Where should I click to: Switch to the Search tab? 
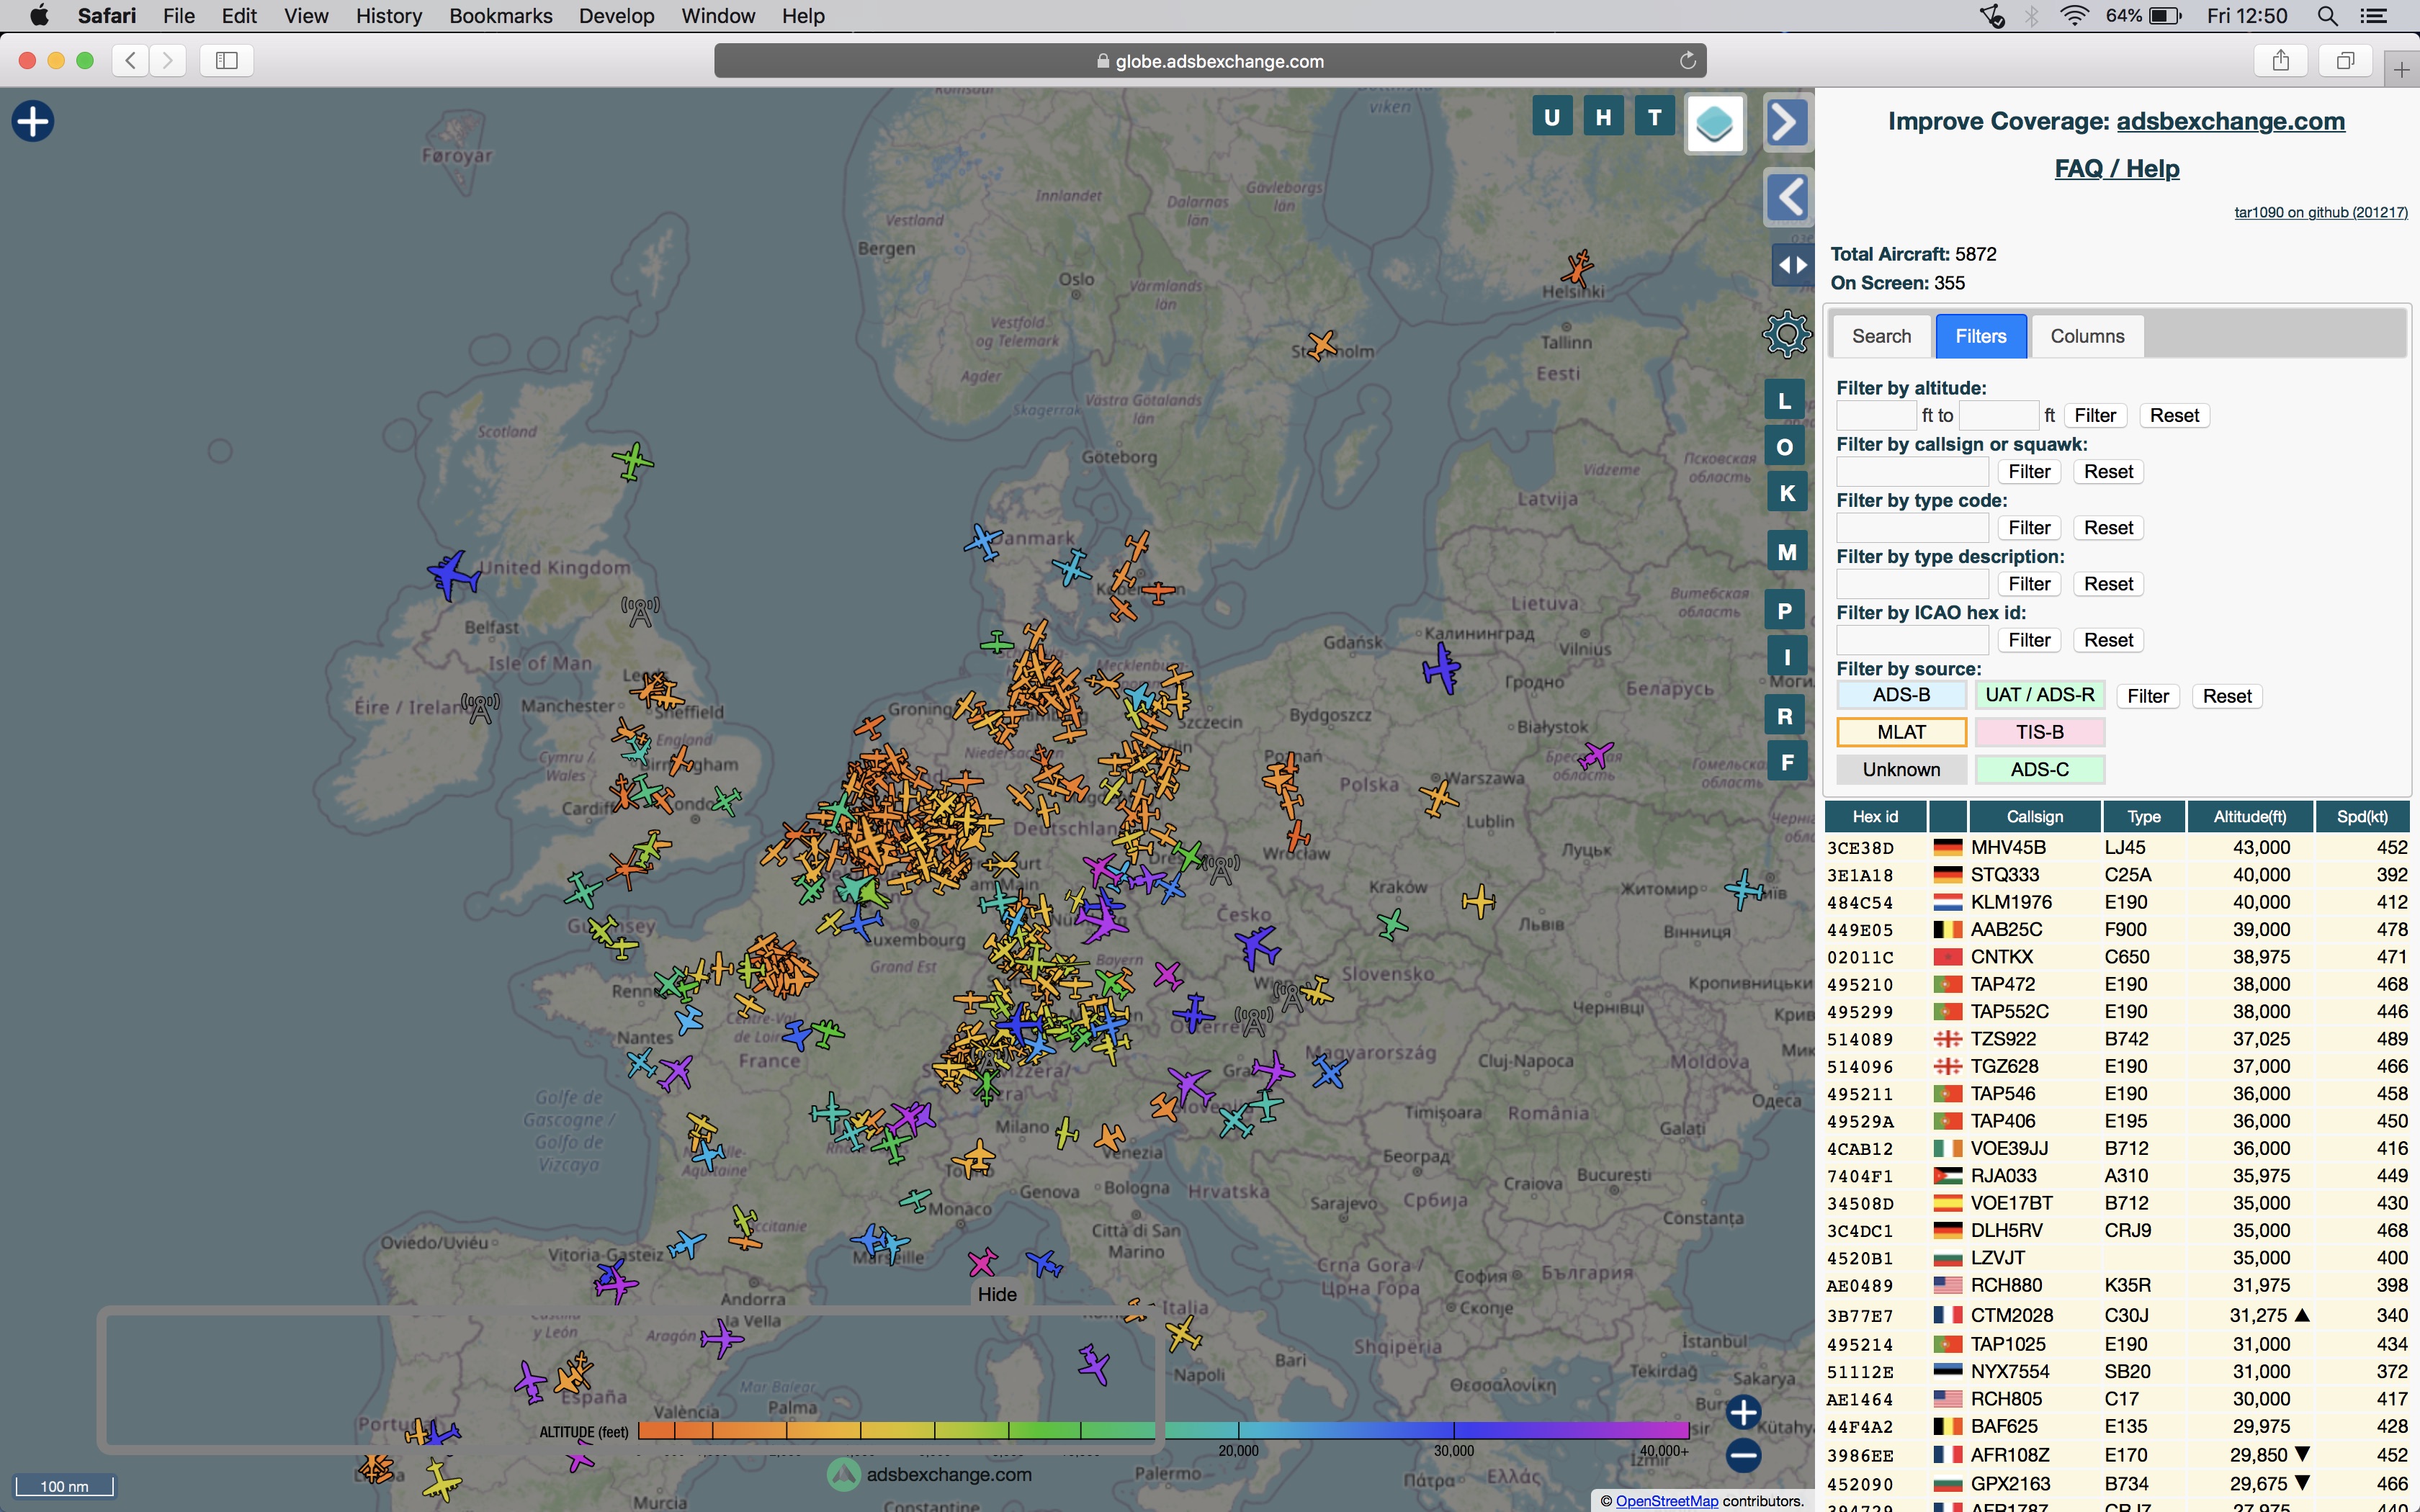[1881, 336]
